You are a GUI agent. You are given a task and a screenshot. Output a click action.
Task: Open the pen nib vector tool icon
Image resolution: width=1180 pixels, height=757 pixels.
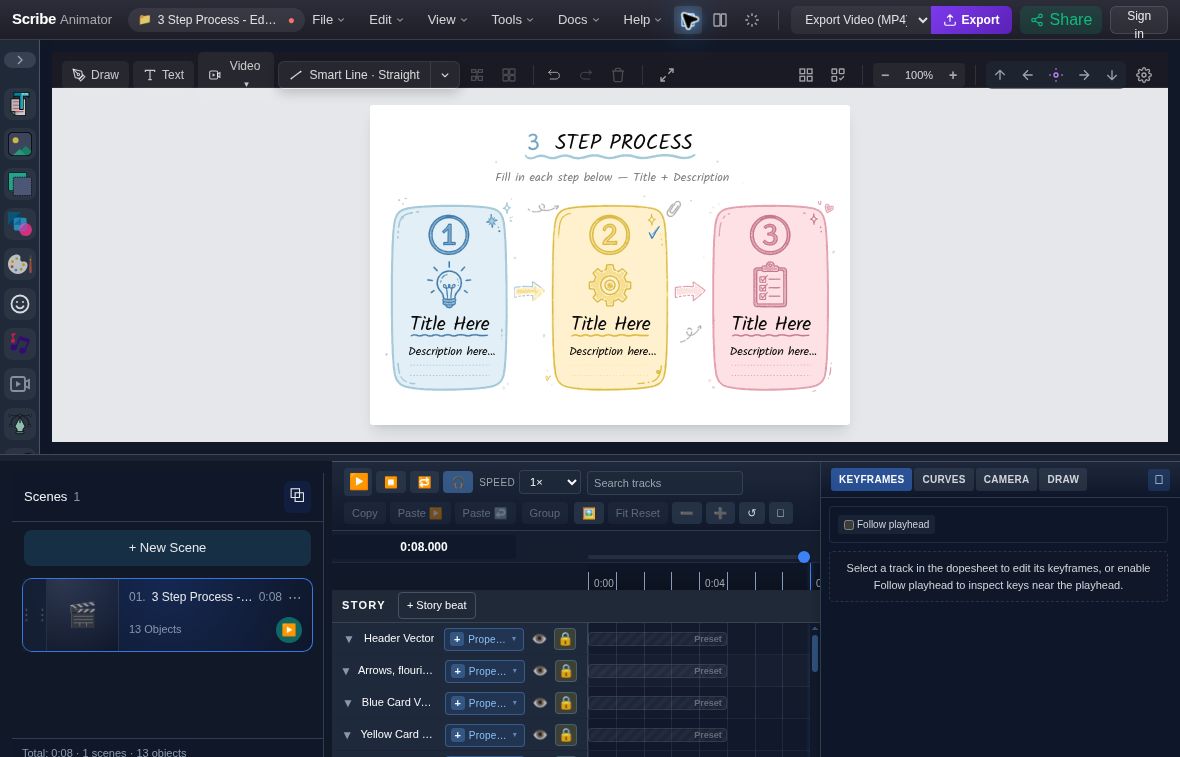(x=20, y=424)
